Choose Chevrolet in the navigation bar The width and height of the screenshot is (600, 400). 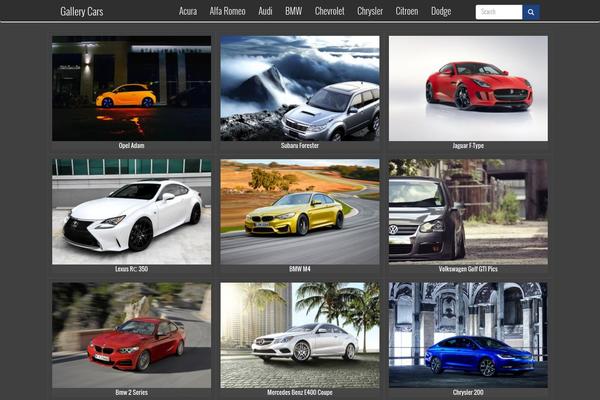click(329, 11)
